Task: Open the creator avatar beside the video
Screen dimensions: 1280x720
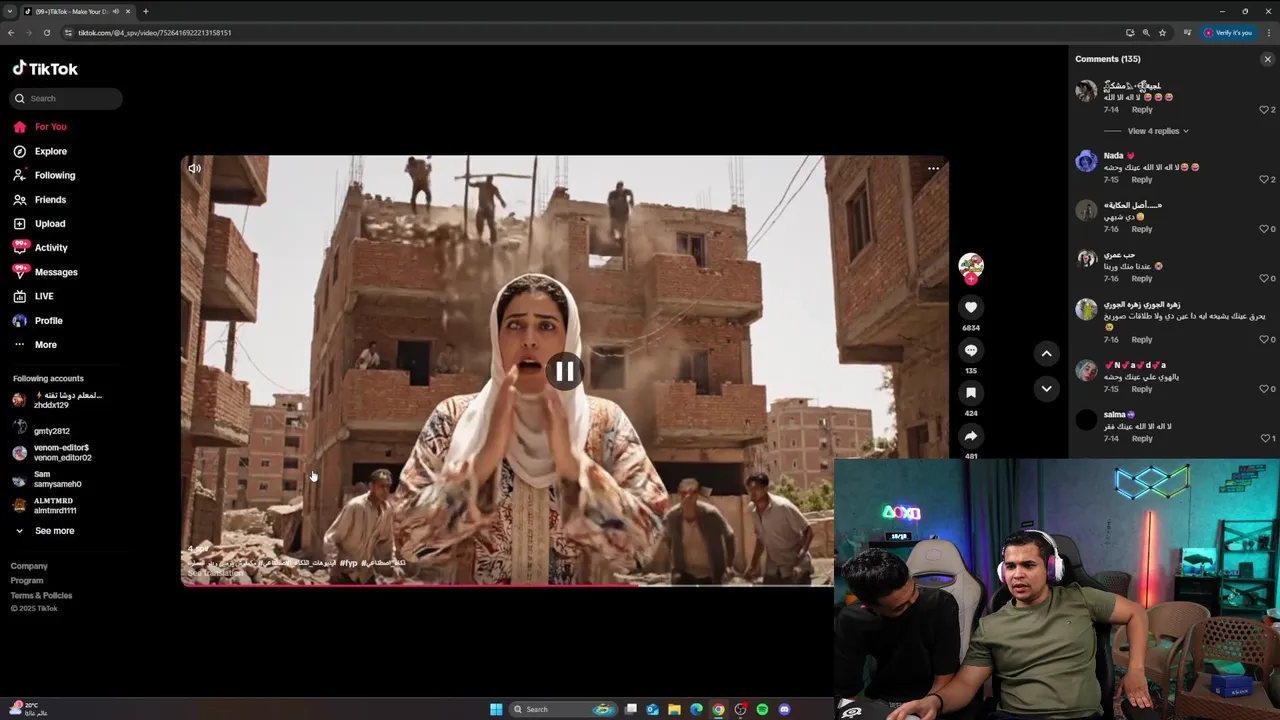Action: coord(971,265)
